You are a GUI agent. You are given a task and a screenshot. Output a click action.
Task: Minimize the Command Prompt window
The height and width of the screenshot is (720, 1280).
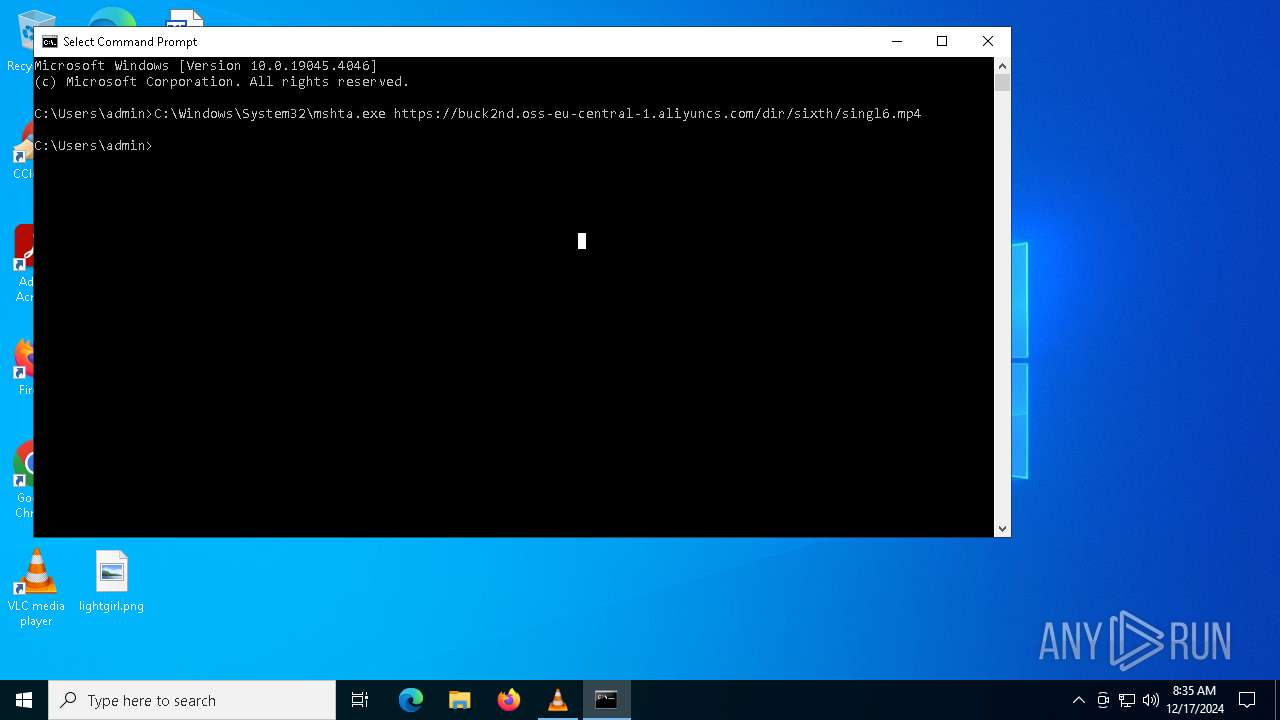[896, 41]
